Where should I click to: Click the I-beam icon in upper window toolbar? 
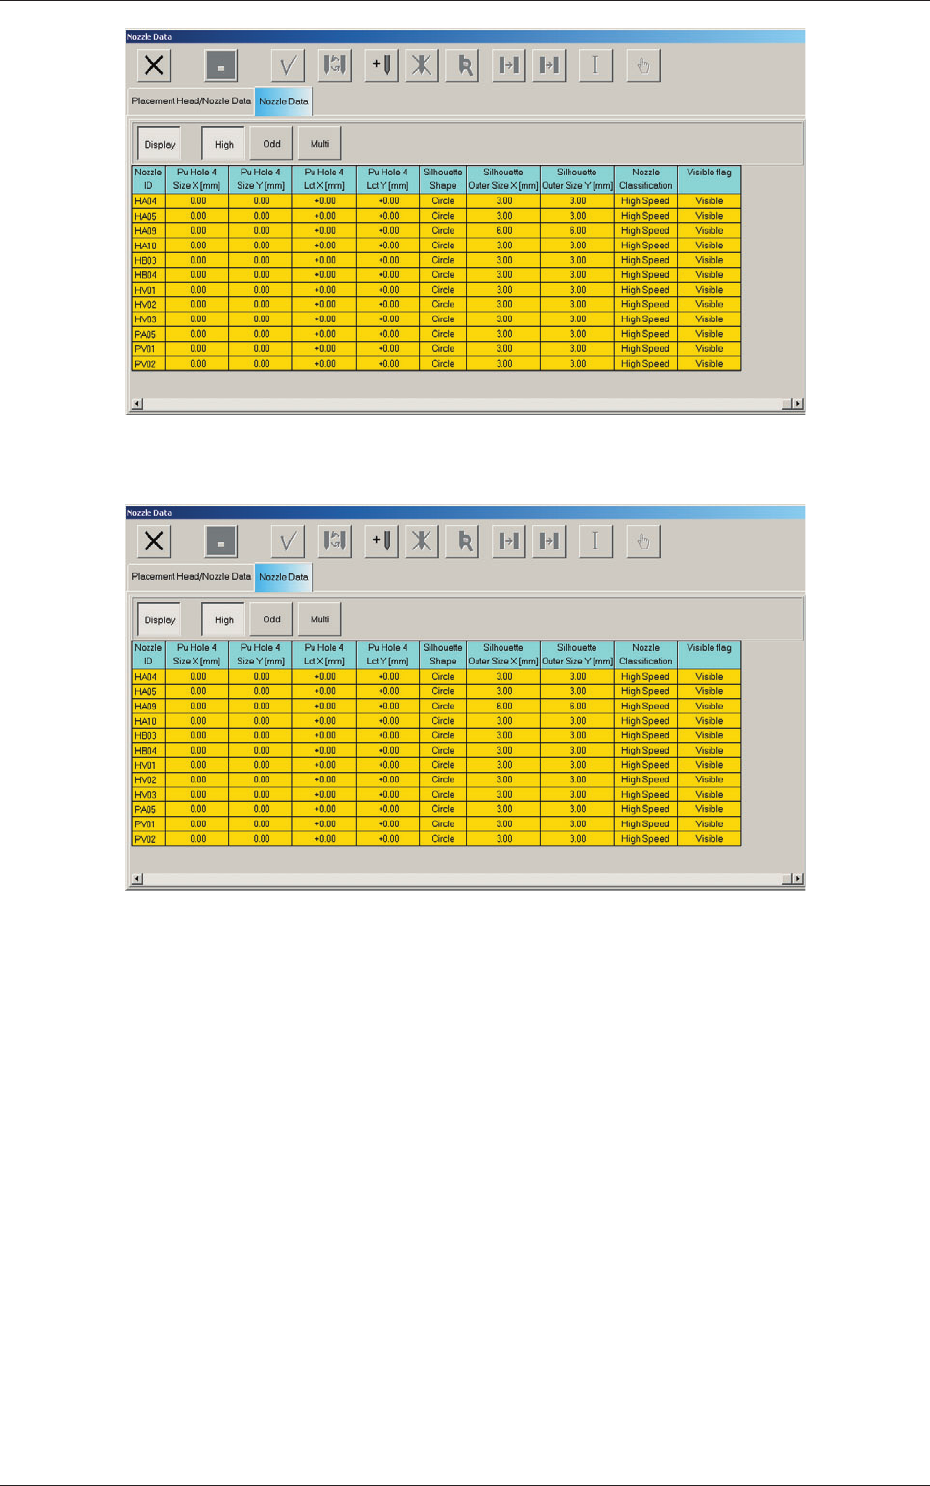click(x=596, y=66)
